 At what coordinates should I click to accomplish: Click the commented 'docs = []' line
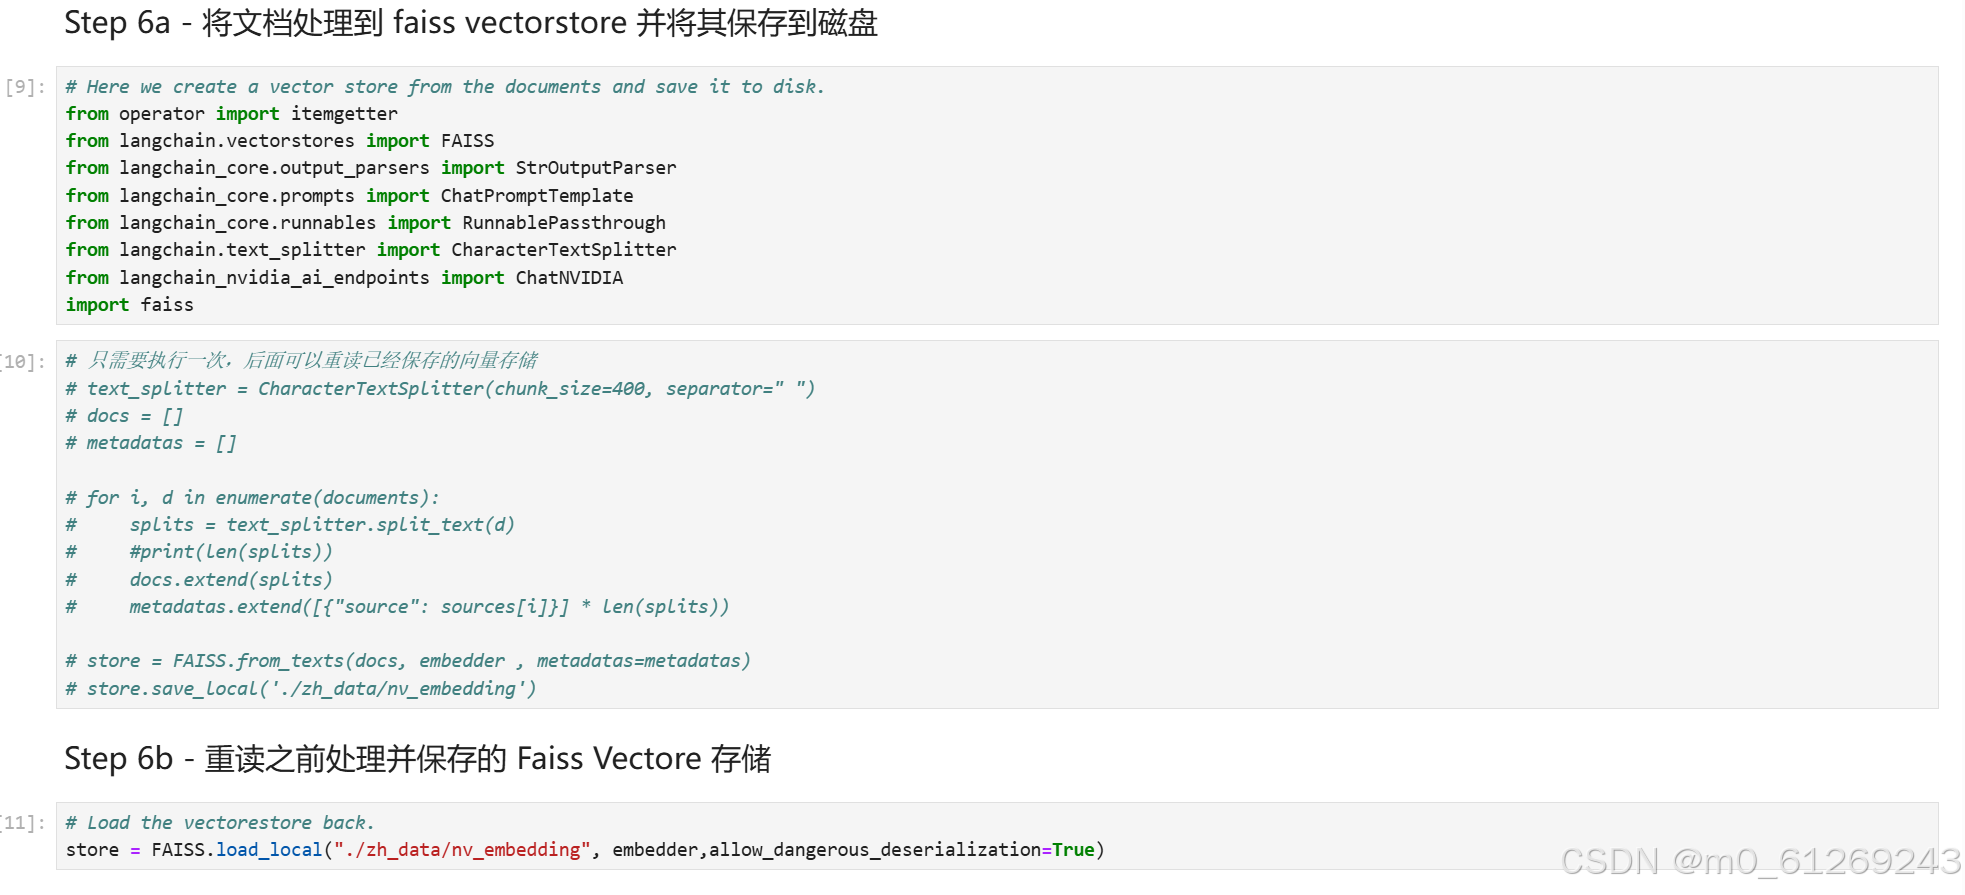tap(124, 416)
